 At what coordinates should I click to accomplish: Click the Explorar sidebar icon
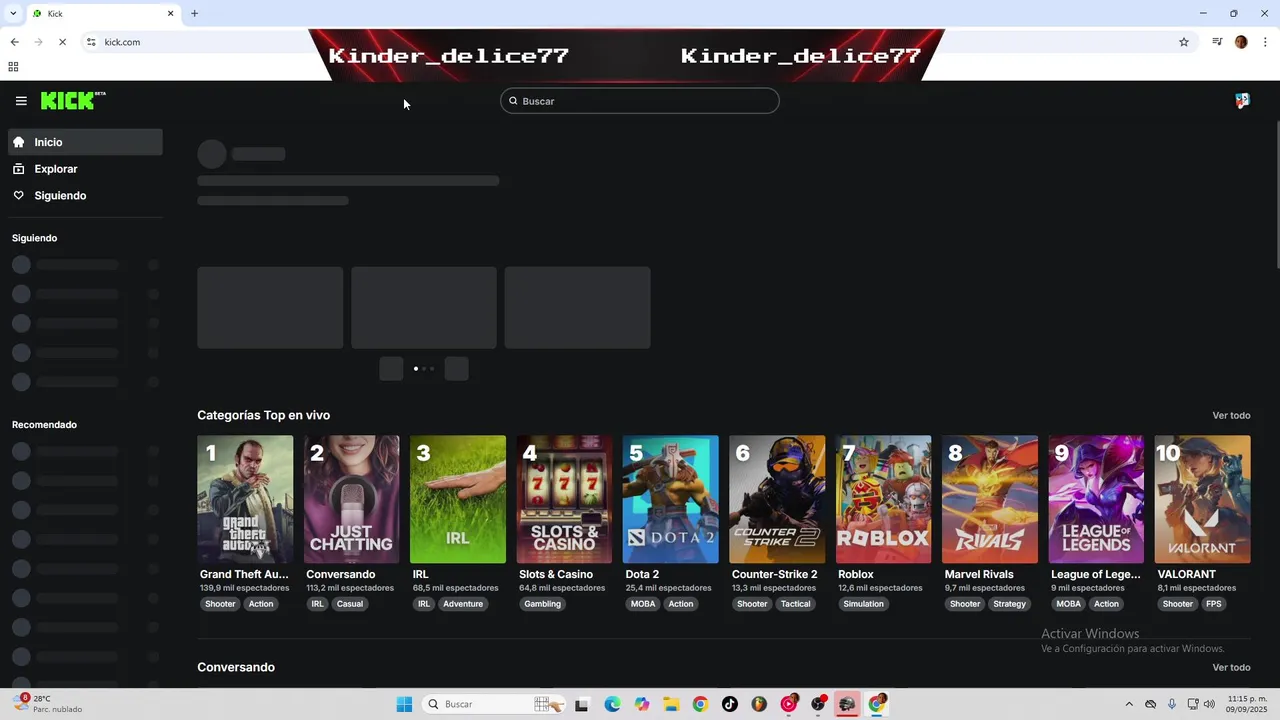(x=18, y=169)
